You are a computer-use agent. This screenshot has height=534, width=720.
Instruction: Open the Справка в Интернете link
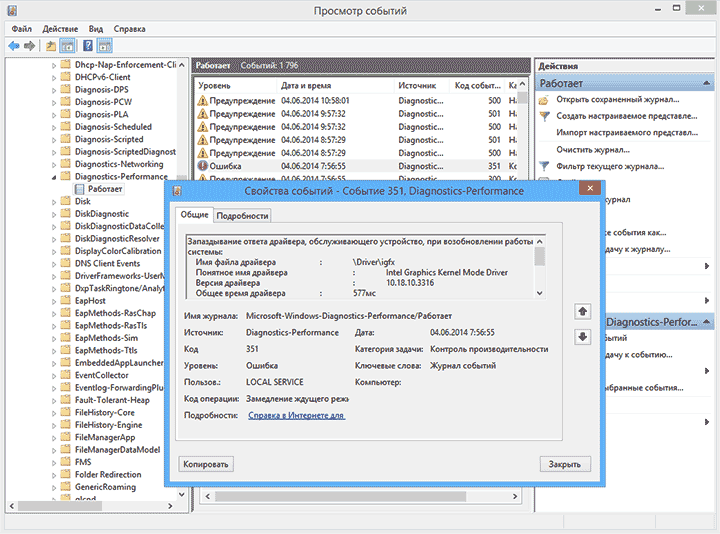pos(296,415)
